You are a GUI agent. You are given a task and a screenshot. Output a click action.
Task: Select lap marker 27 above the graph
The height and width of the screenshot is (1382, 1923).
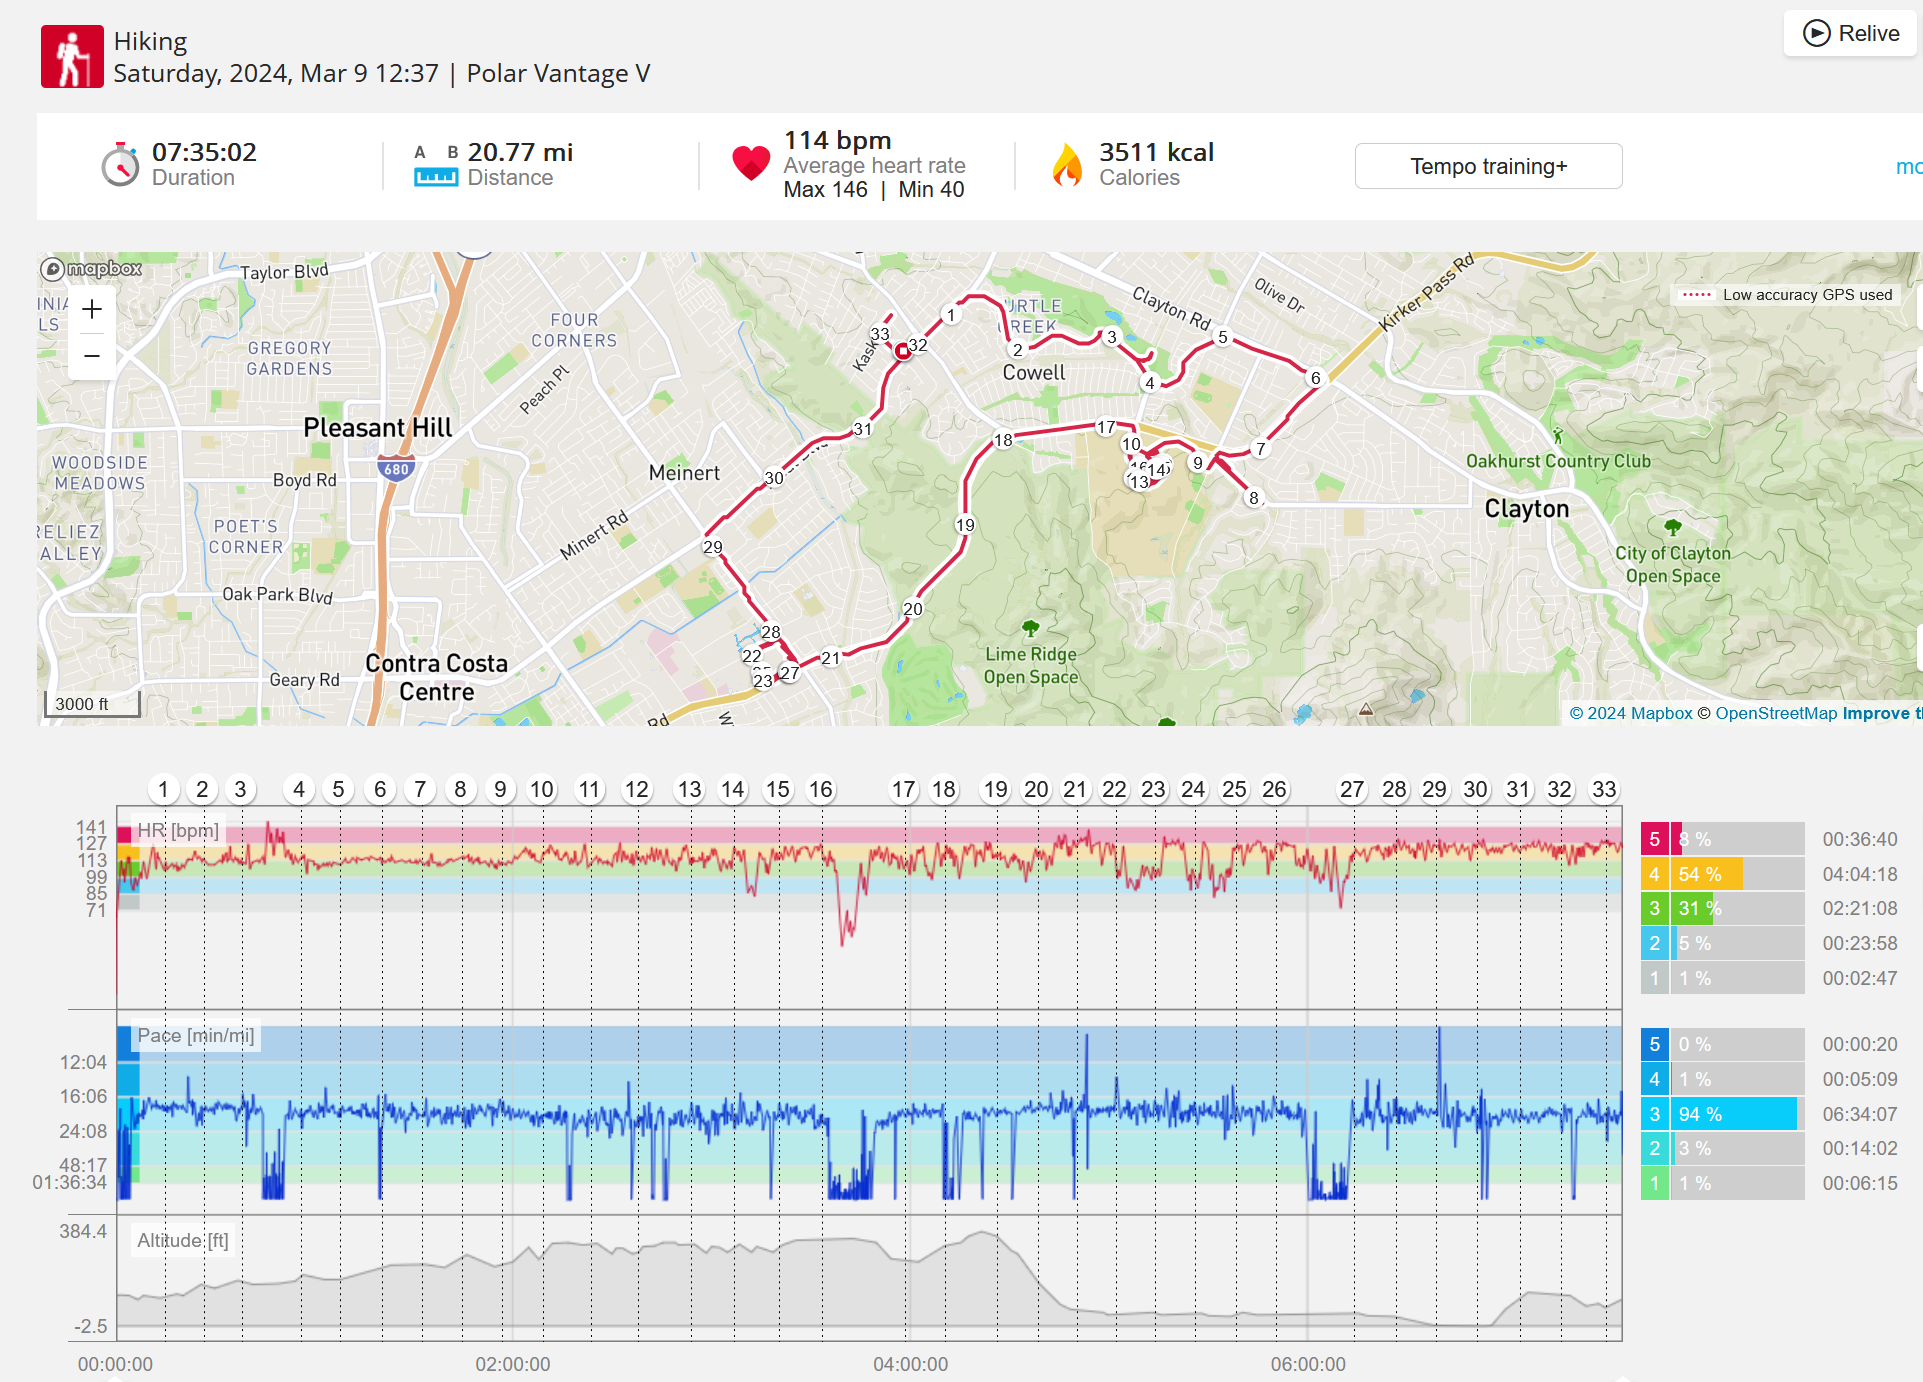coord(1351,789)
